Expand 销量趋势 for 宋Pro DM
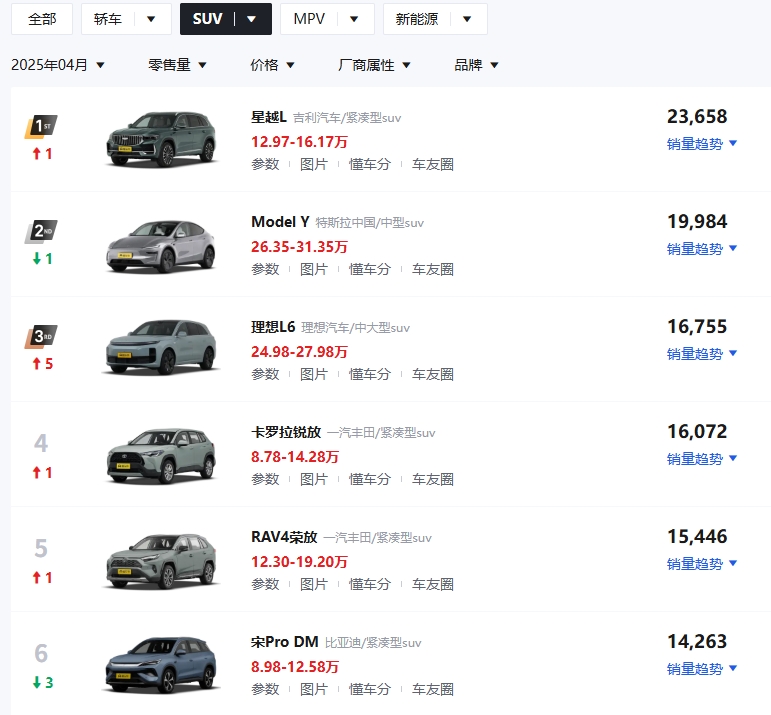 702,669
